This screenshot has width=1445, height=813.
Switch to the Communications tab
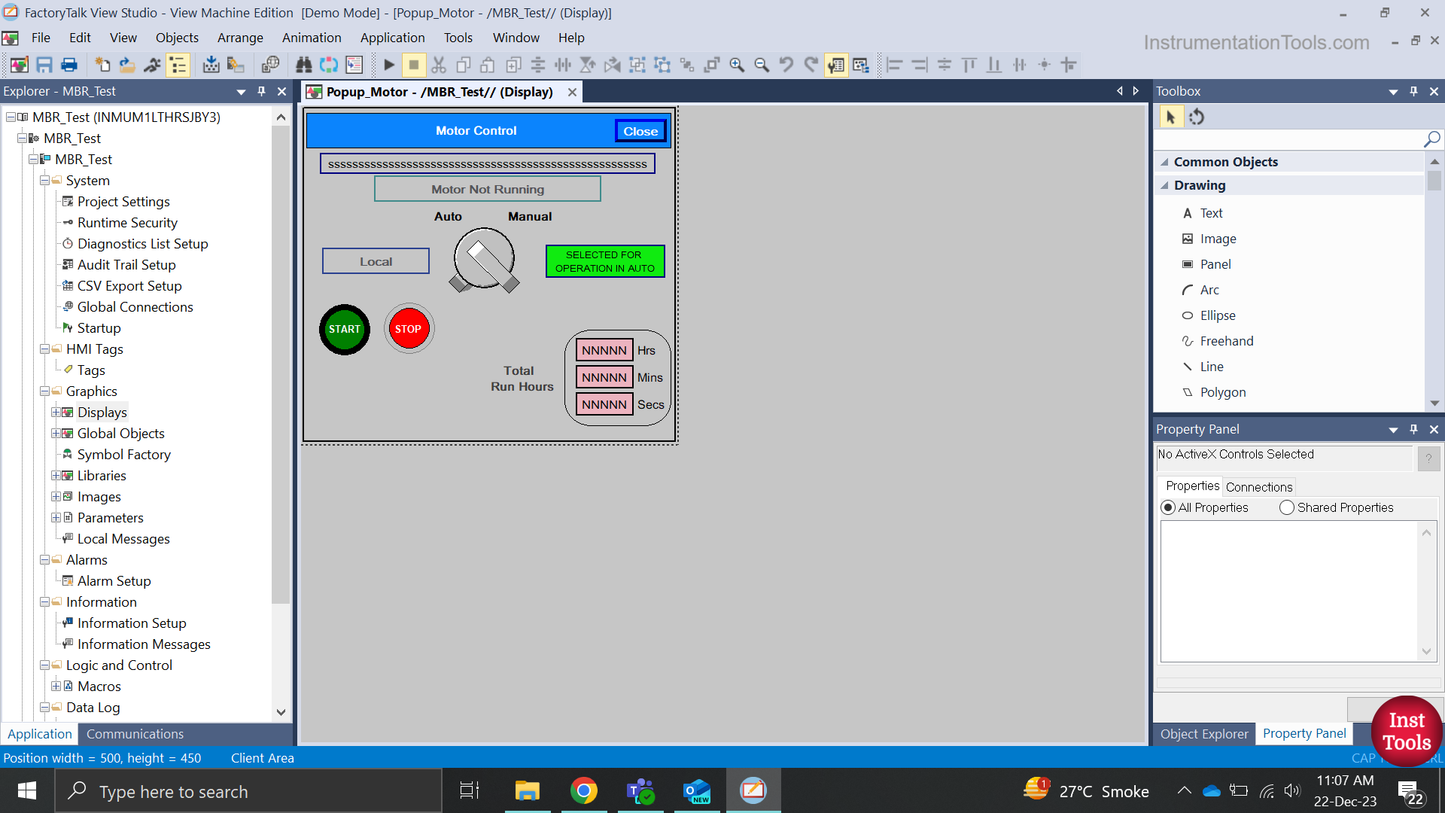pyautogui.click(x=135, y=734)
